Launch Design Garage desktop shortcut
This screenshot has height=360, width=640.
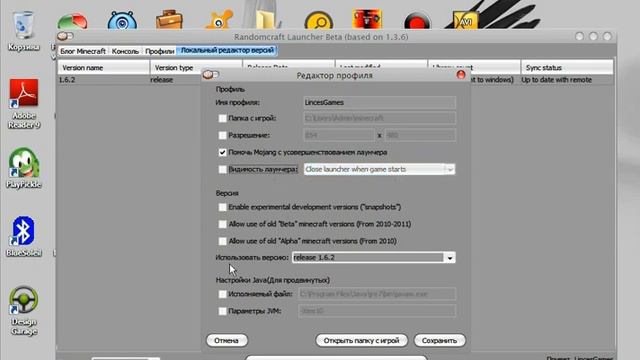[24, 310]
